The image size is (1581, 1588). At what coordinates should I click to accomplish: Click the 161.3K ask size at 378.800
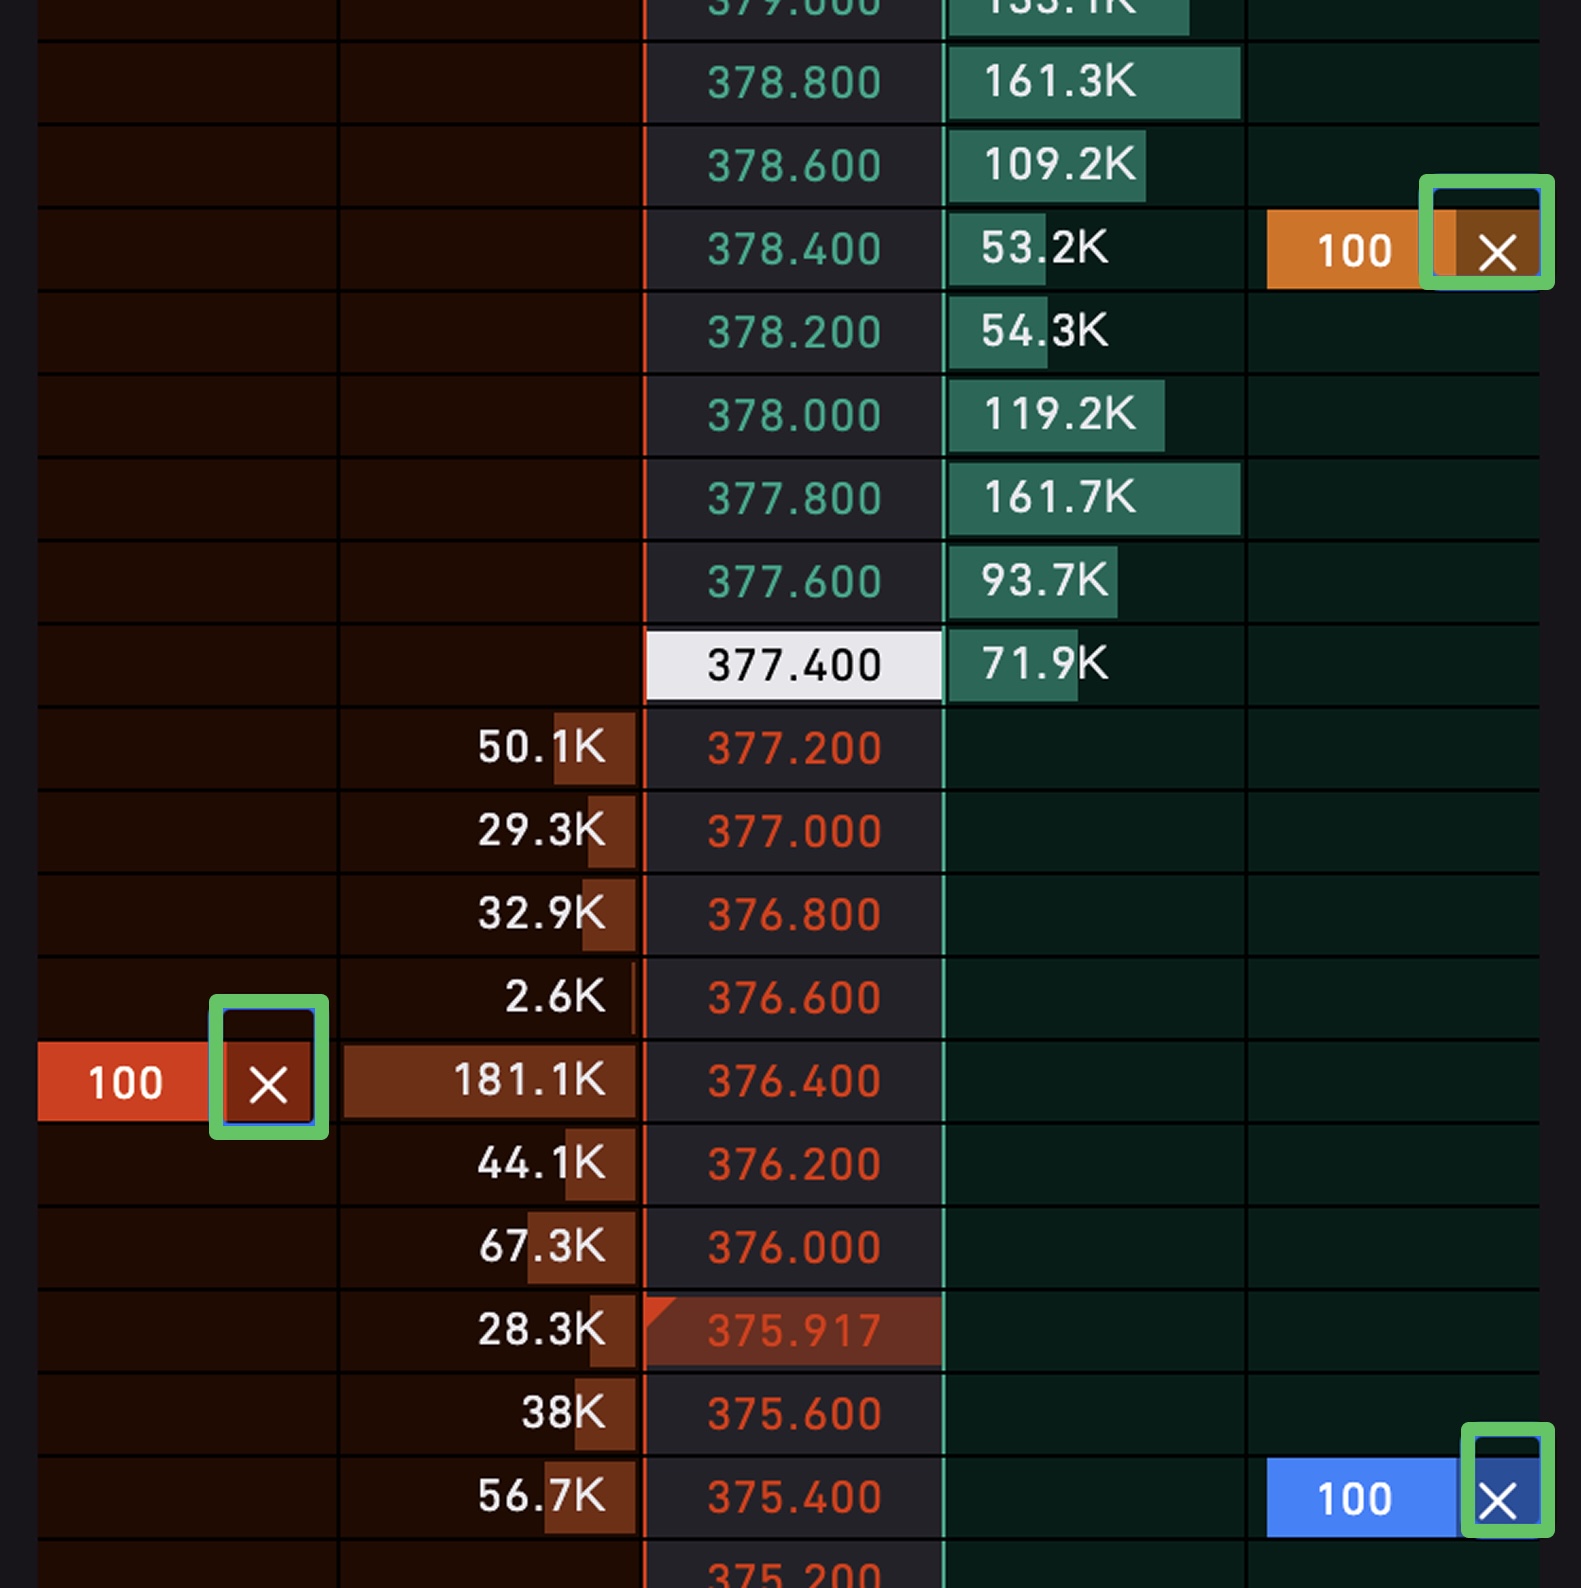point(1094,83)
